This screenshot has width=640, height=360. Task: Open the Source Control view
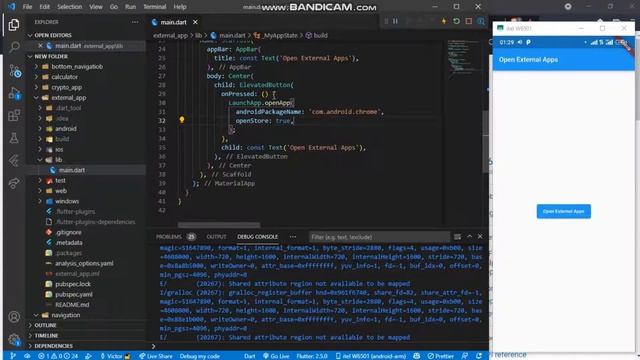click(14, 71)
